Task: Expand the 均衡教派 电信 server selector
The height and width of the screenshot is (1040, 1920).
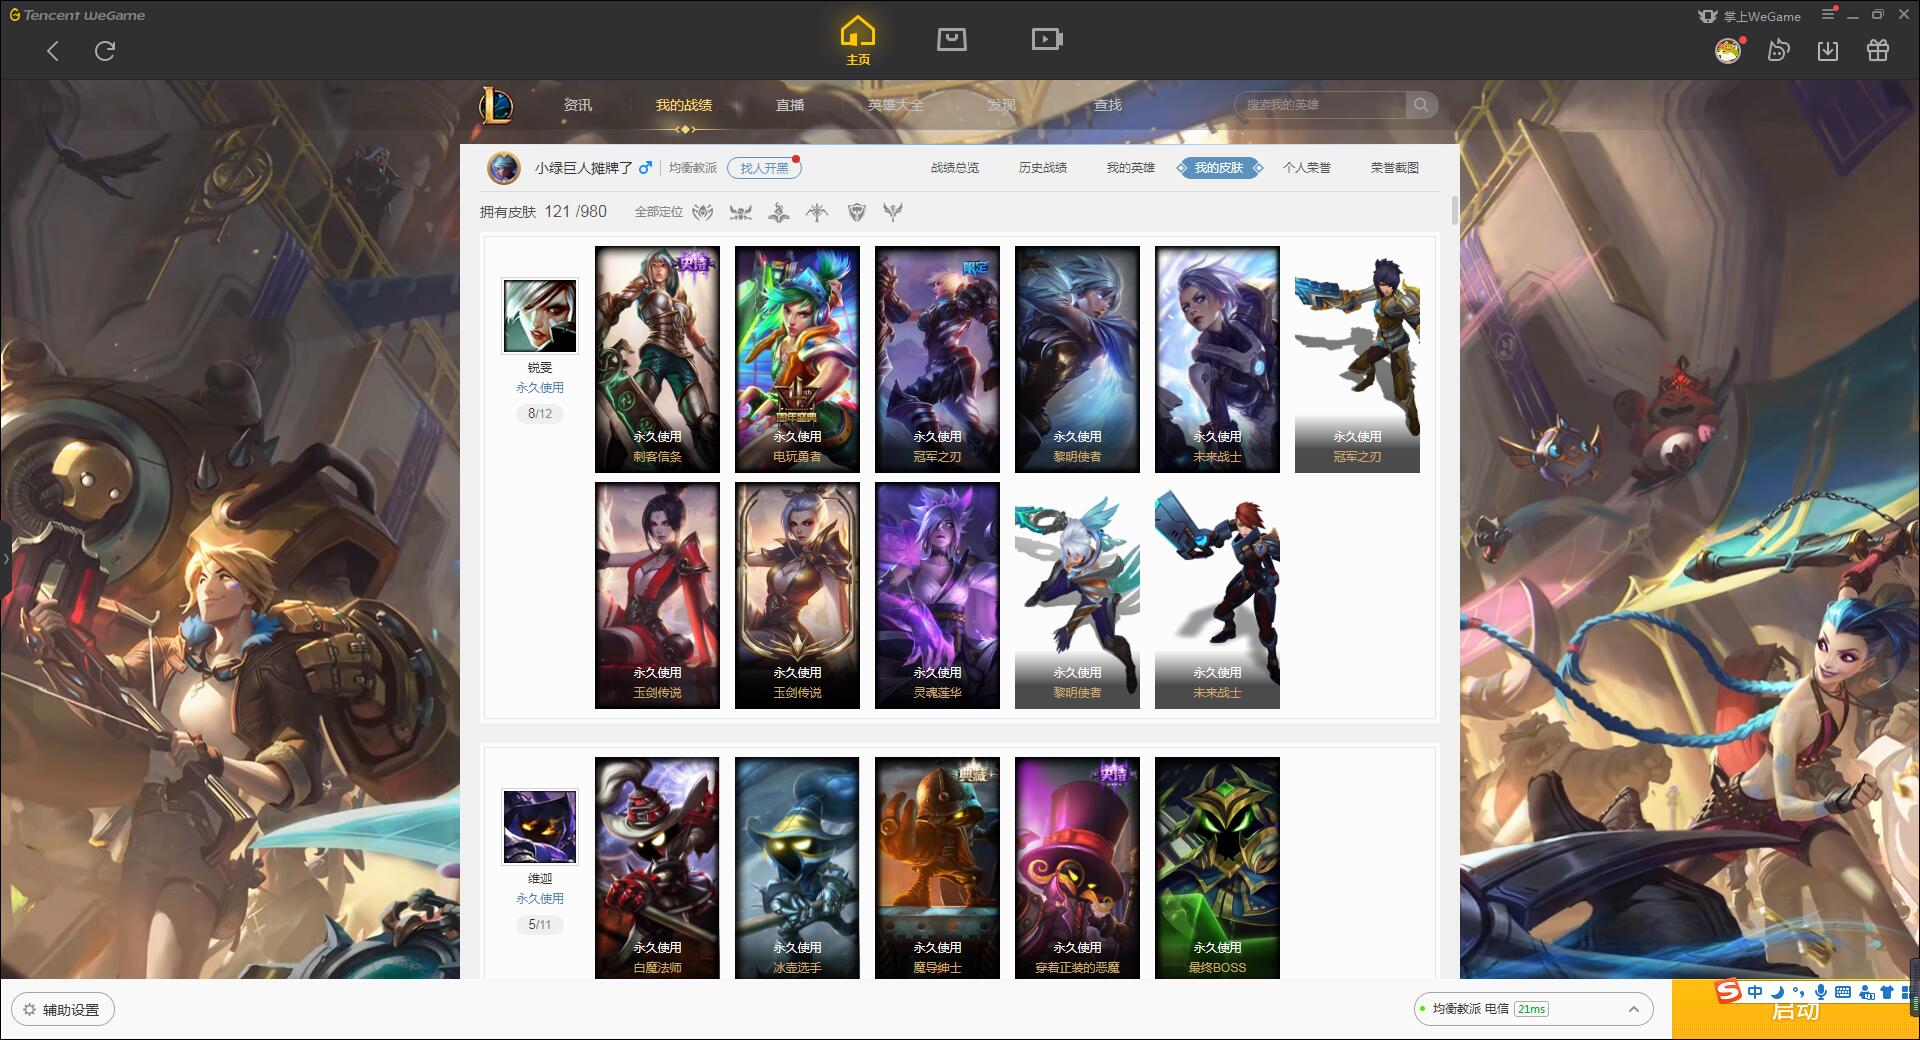Action: coord(1532,1009)
